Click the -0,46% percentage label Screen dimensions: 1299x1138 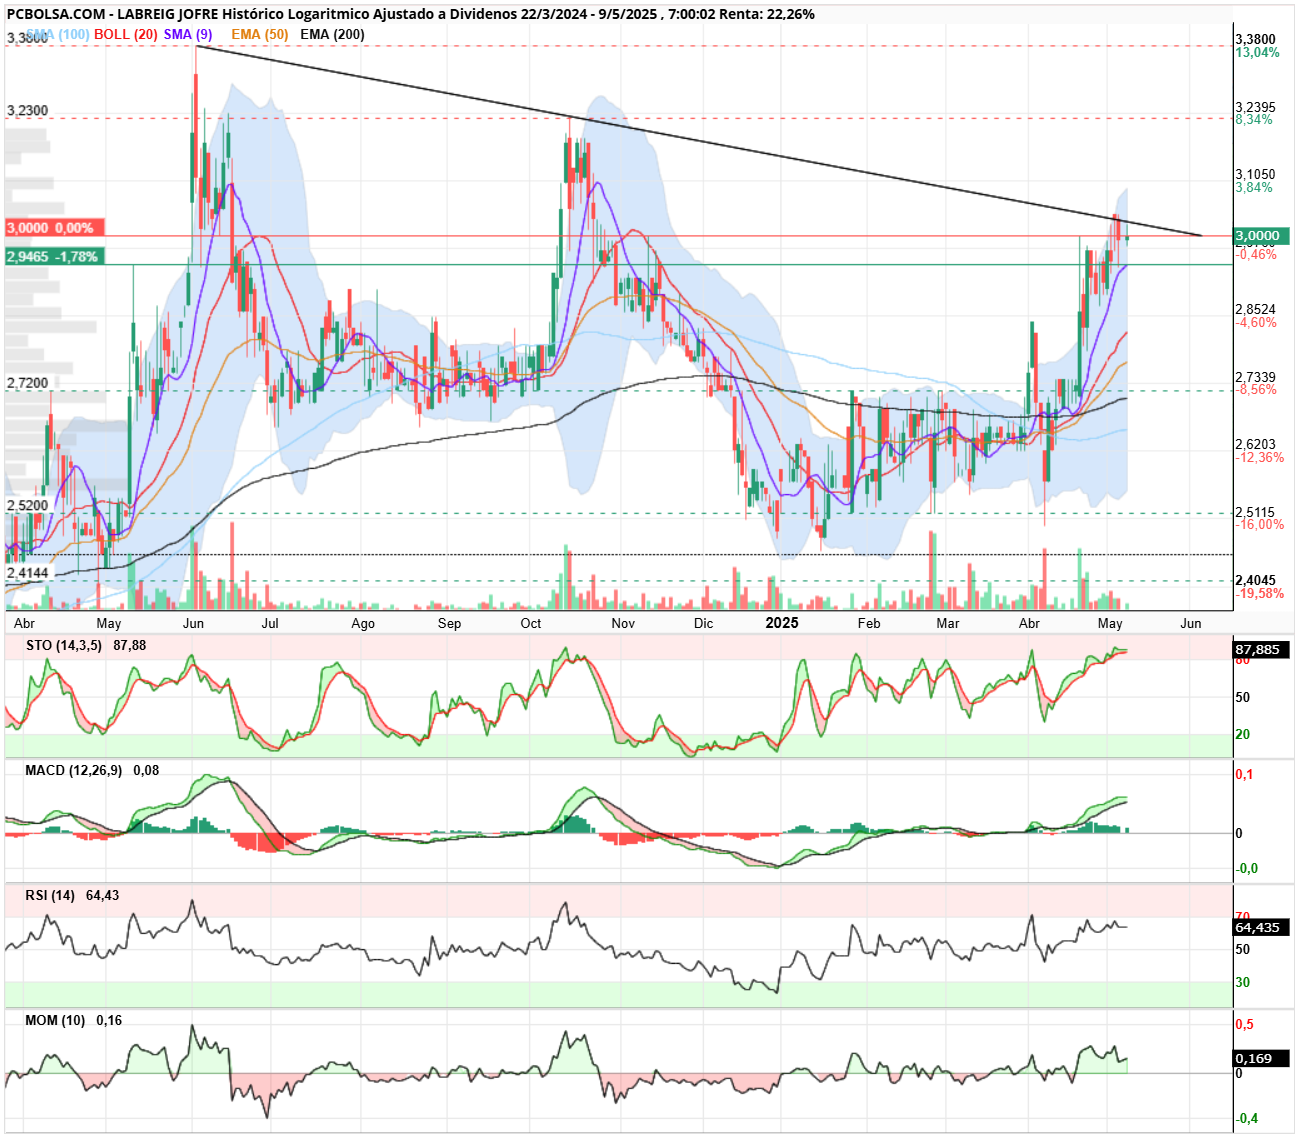pos(1256,255)
